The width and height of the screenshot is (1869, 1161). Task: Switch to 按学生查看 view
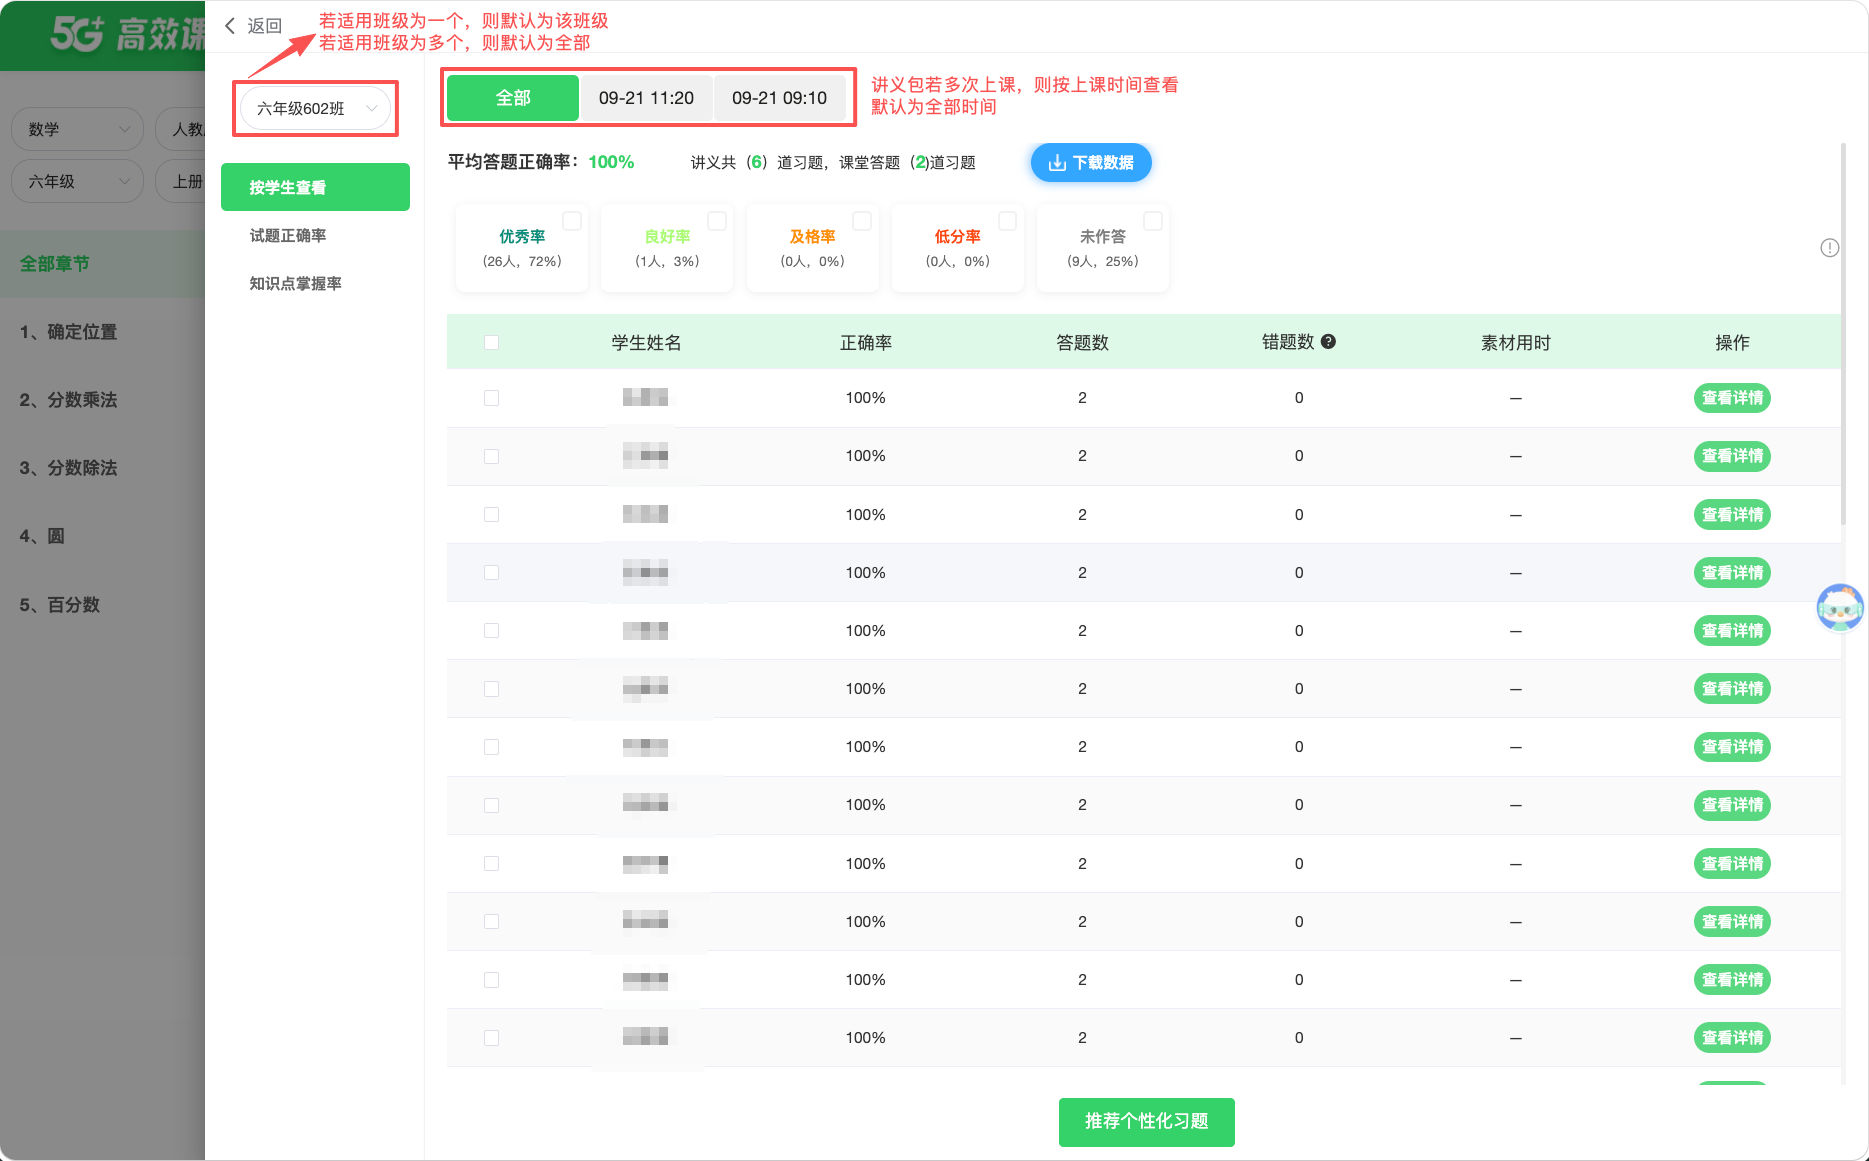[315, 187]
